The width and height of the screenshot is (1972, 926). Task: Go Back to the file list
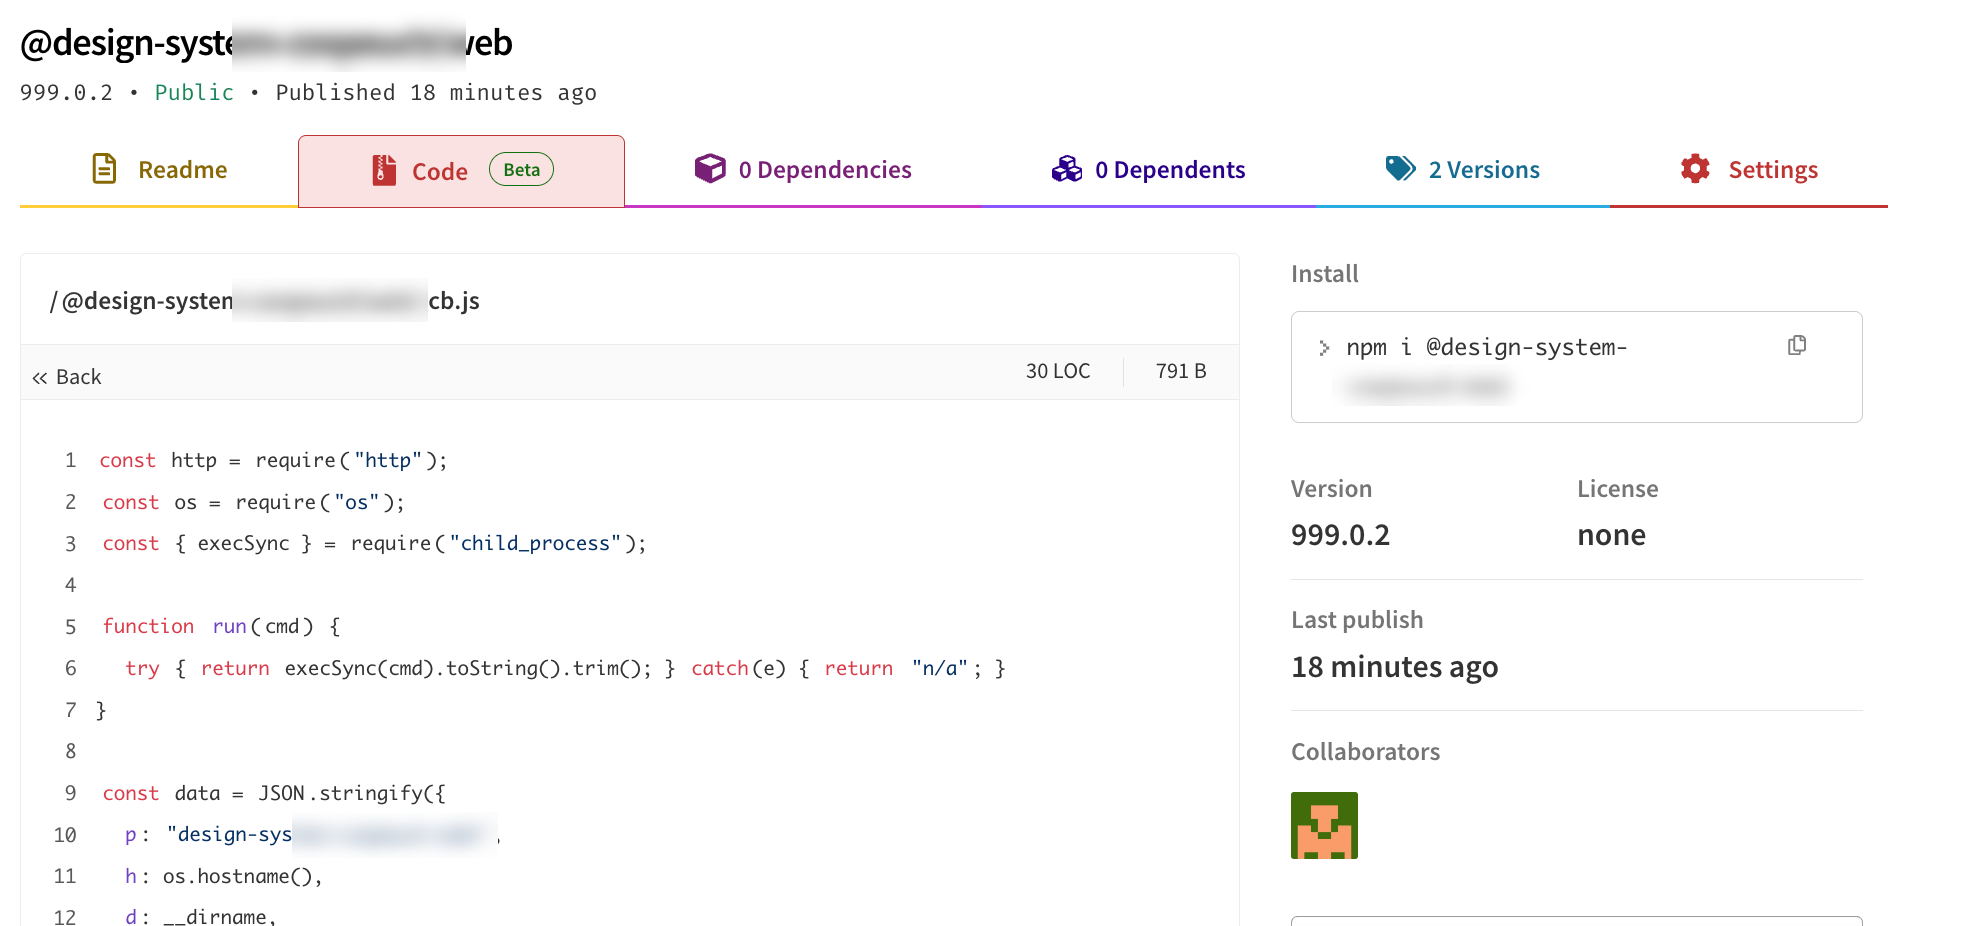click(67, 377)
